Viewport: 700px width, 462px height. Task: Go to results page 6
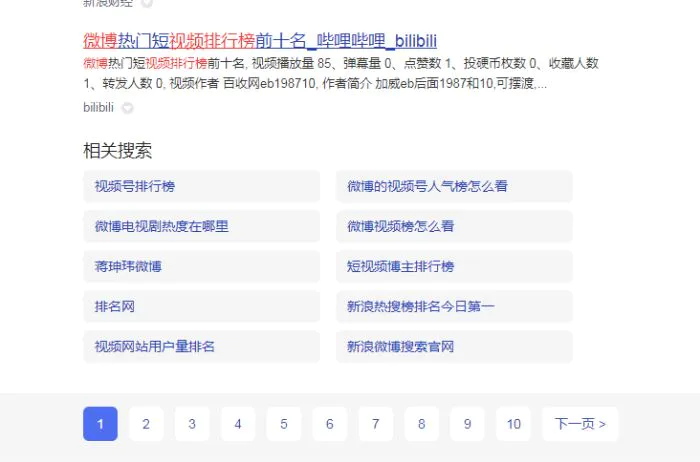330,424
